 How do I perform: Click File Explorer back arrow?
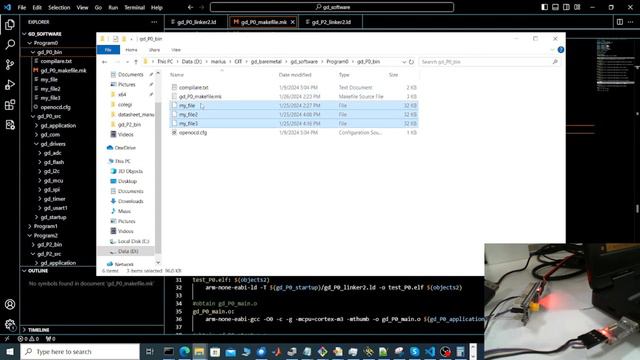[x=104, y=62]
